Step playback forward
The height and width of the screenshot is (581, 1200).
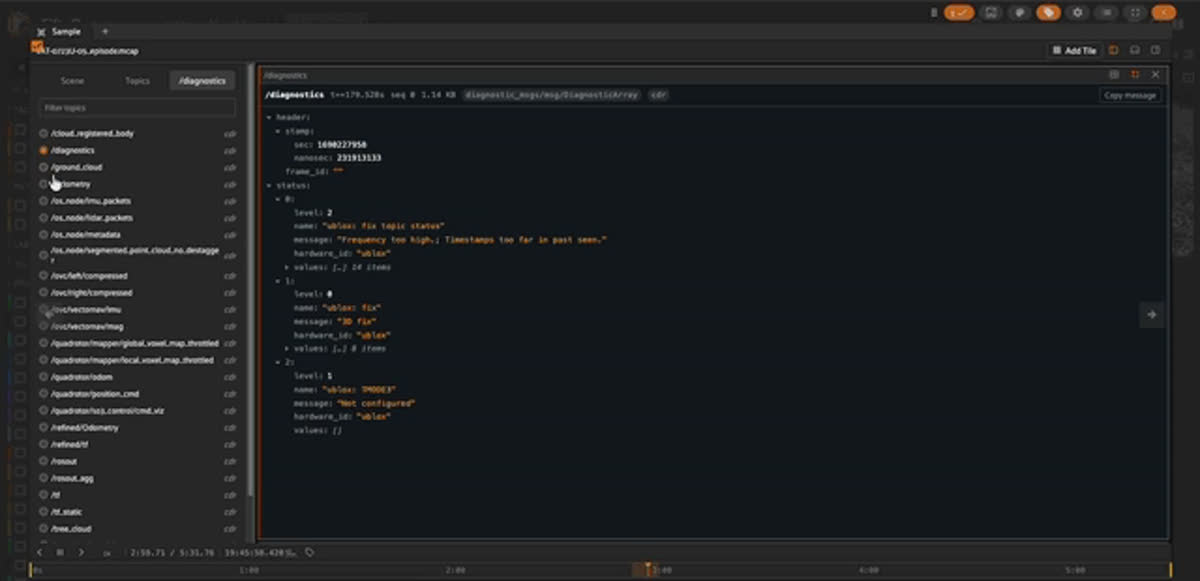click(81, 552)
